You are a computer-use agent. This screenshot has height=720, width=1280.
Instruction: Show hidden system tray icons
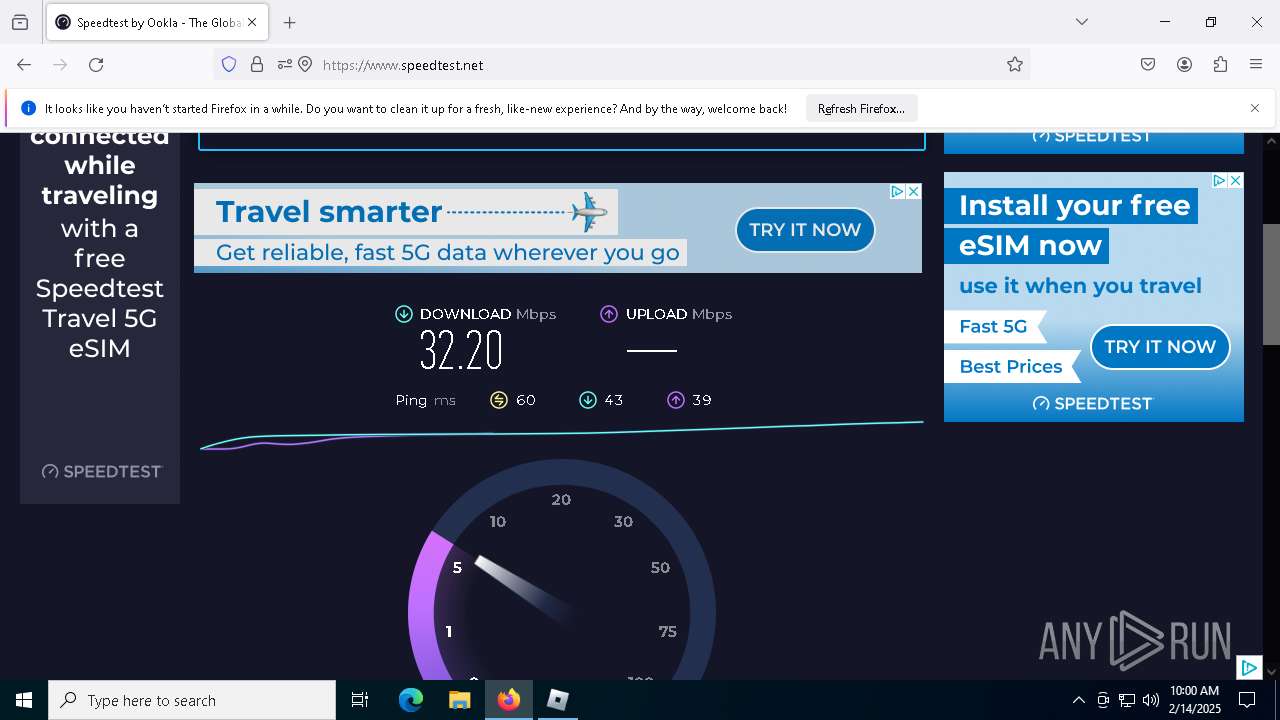[x=1078, y=700]
